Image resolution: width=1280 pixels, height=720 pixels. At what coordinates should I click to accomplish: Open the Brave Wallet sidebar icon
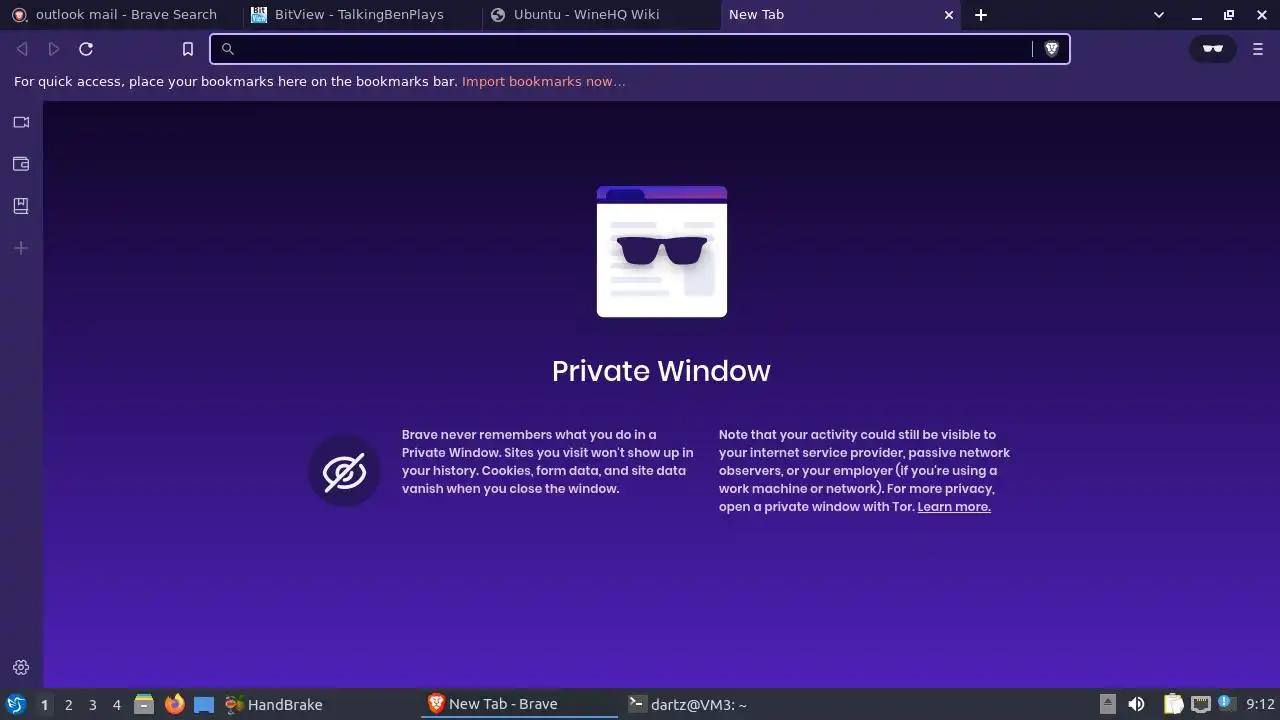21,164
